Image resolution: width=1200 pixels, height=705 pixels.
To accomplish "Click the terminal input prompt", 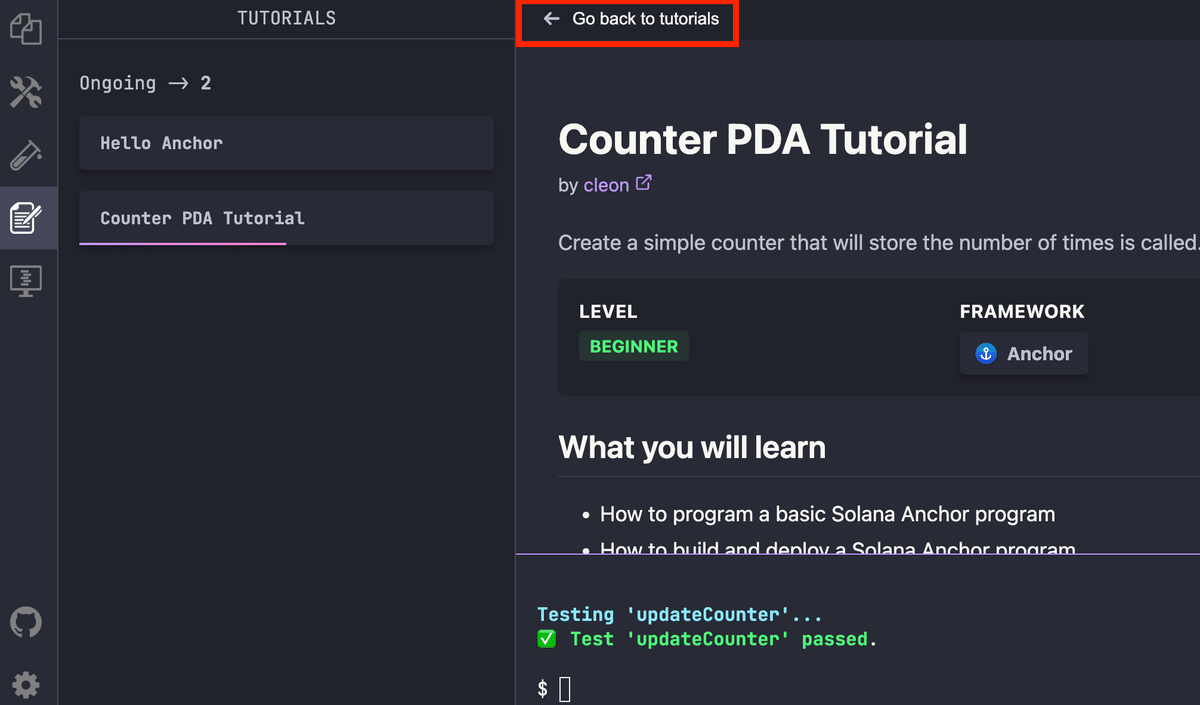I will point(564,688).
